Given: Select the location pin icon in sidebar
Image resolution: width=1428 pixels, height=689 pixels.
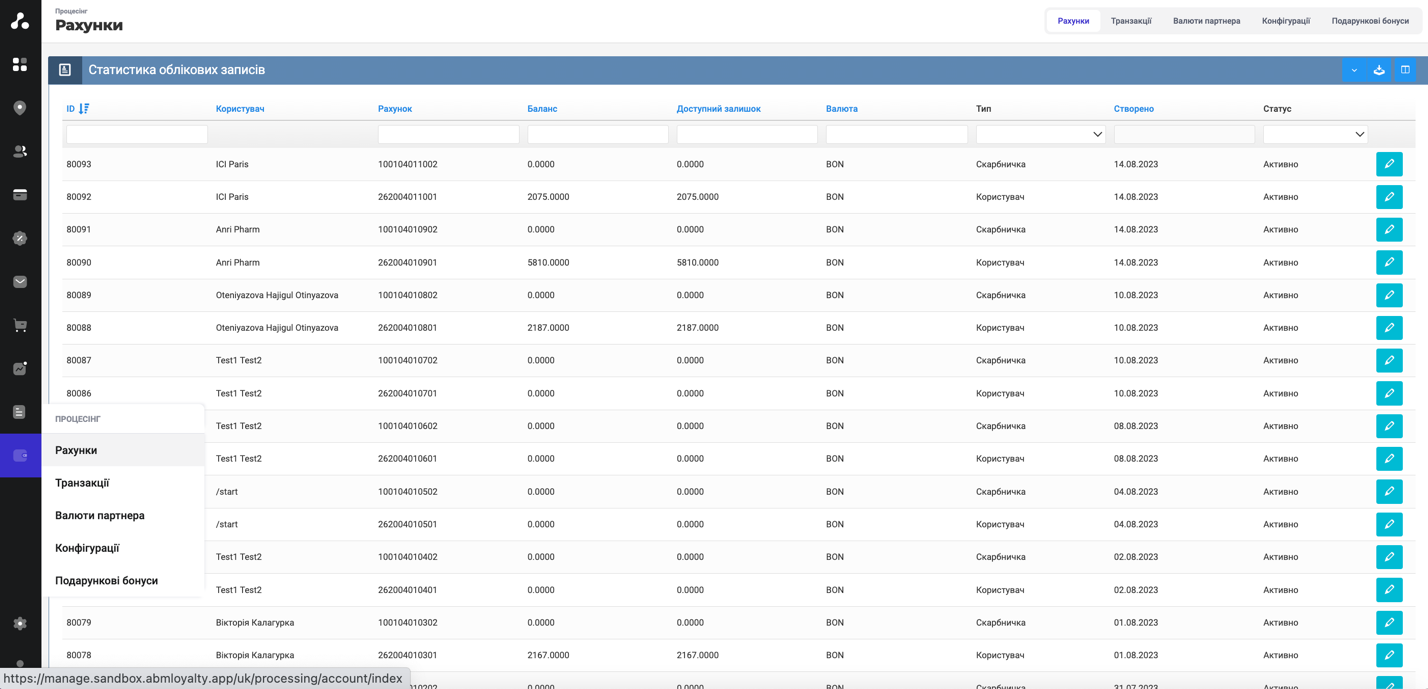Looking at the screenshot, I should [x=20, y=107].
